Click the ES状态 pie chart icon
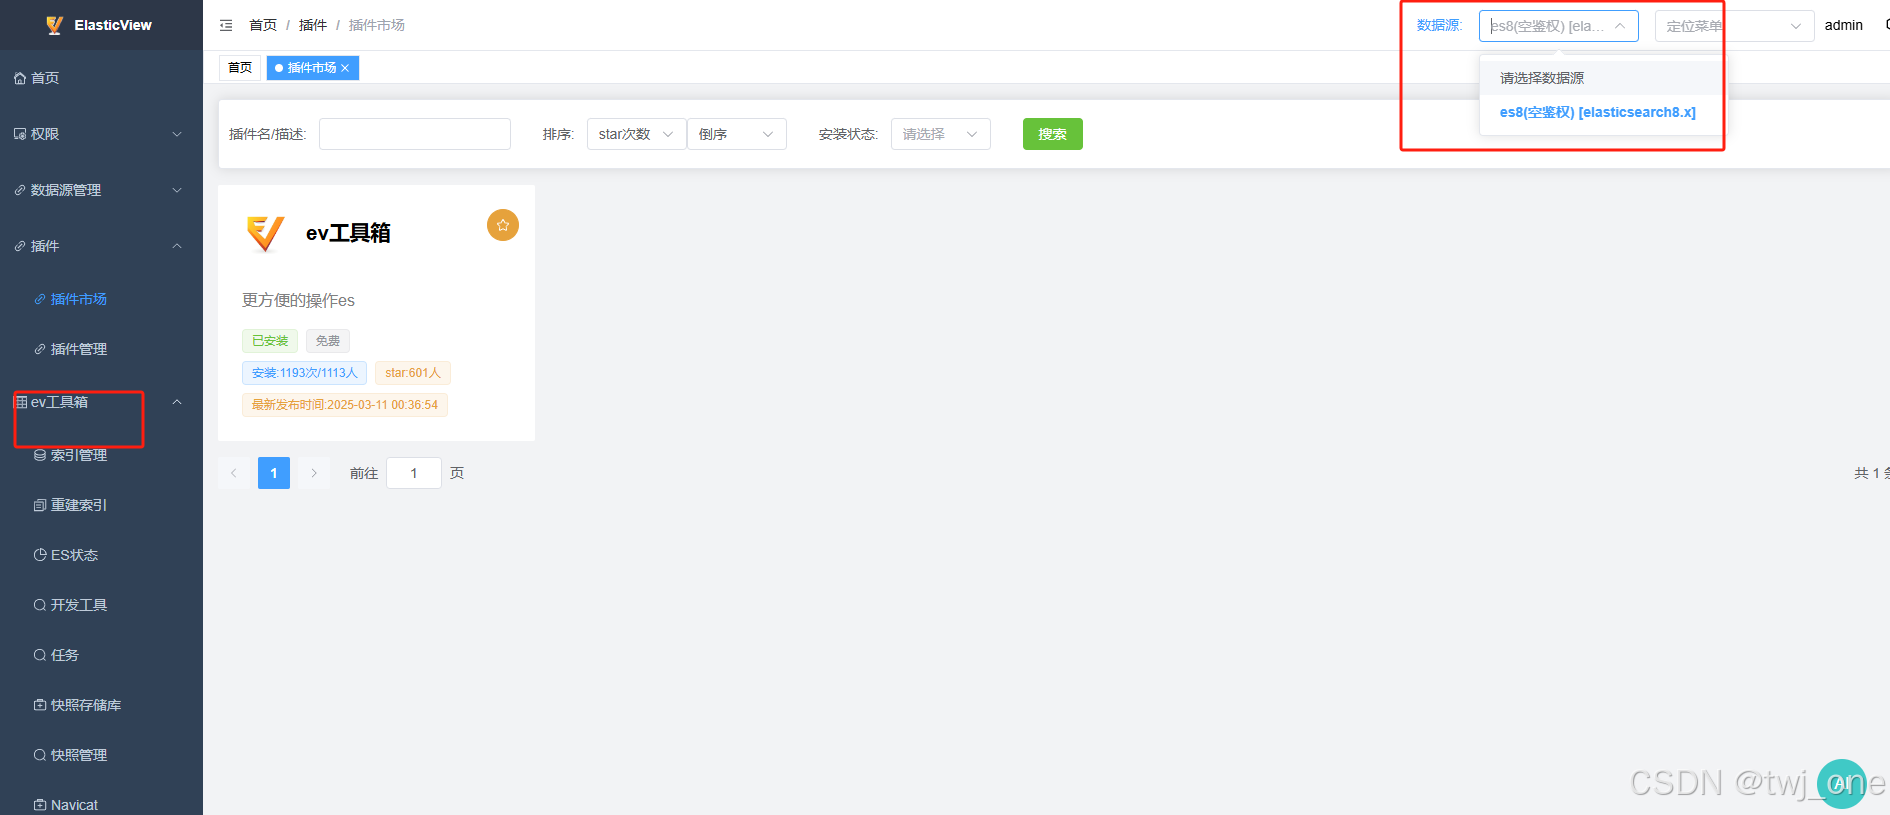This screenshot has width=1890, height=815. [x=40, y=555]
